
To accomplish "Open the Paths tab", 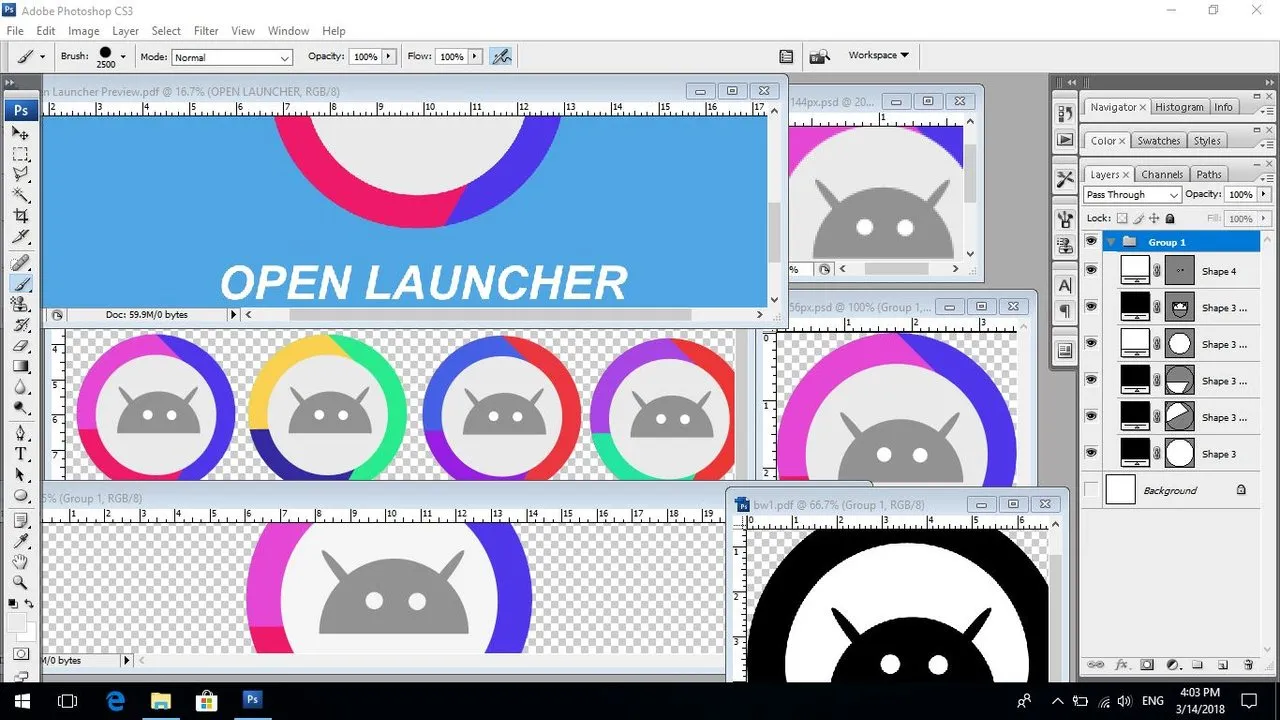I will point(1209,174).
